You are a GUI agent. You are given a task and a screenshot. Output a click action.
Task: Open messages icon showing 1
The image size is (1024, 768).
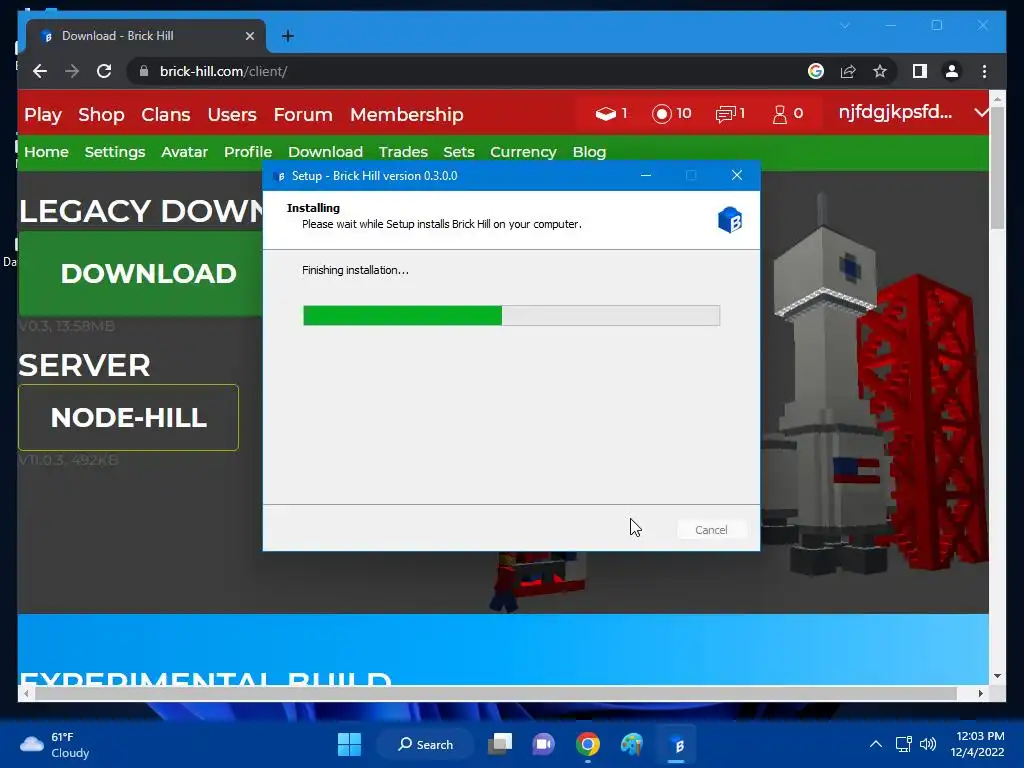click(725, 114)
